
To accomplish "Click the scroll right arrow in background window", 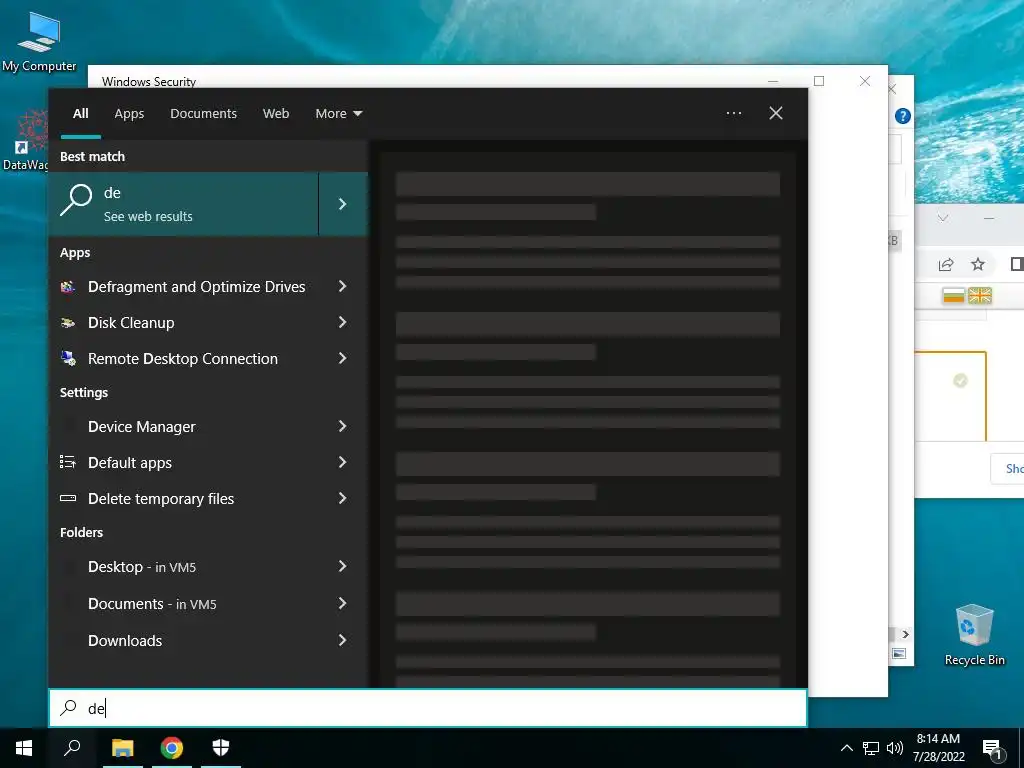I will [905, 634].
